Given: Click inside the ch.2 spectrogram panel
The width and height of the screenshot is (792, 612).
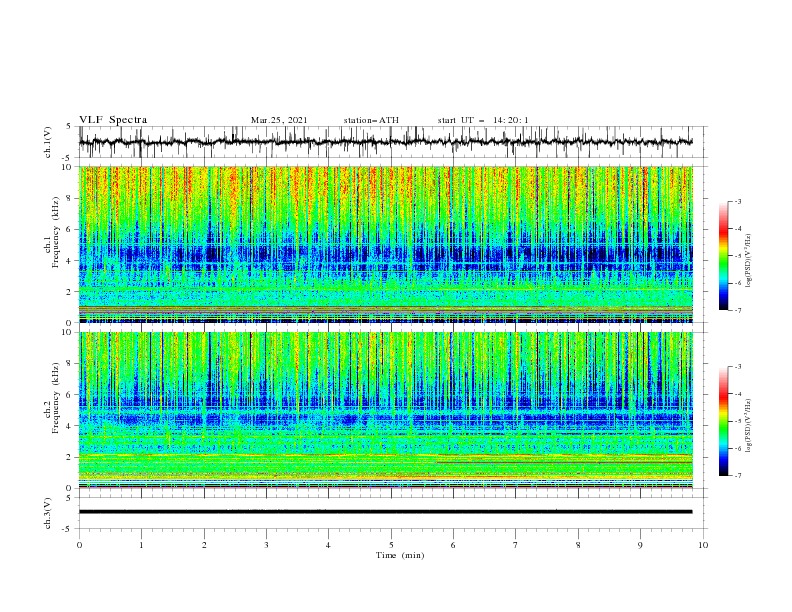Looking at the screenshot, I should tap(385, 410).
